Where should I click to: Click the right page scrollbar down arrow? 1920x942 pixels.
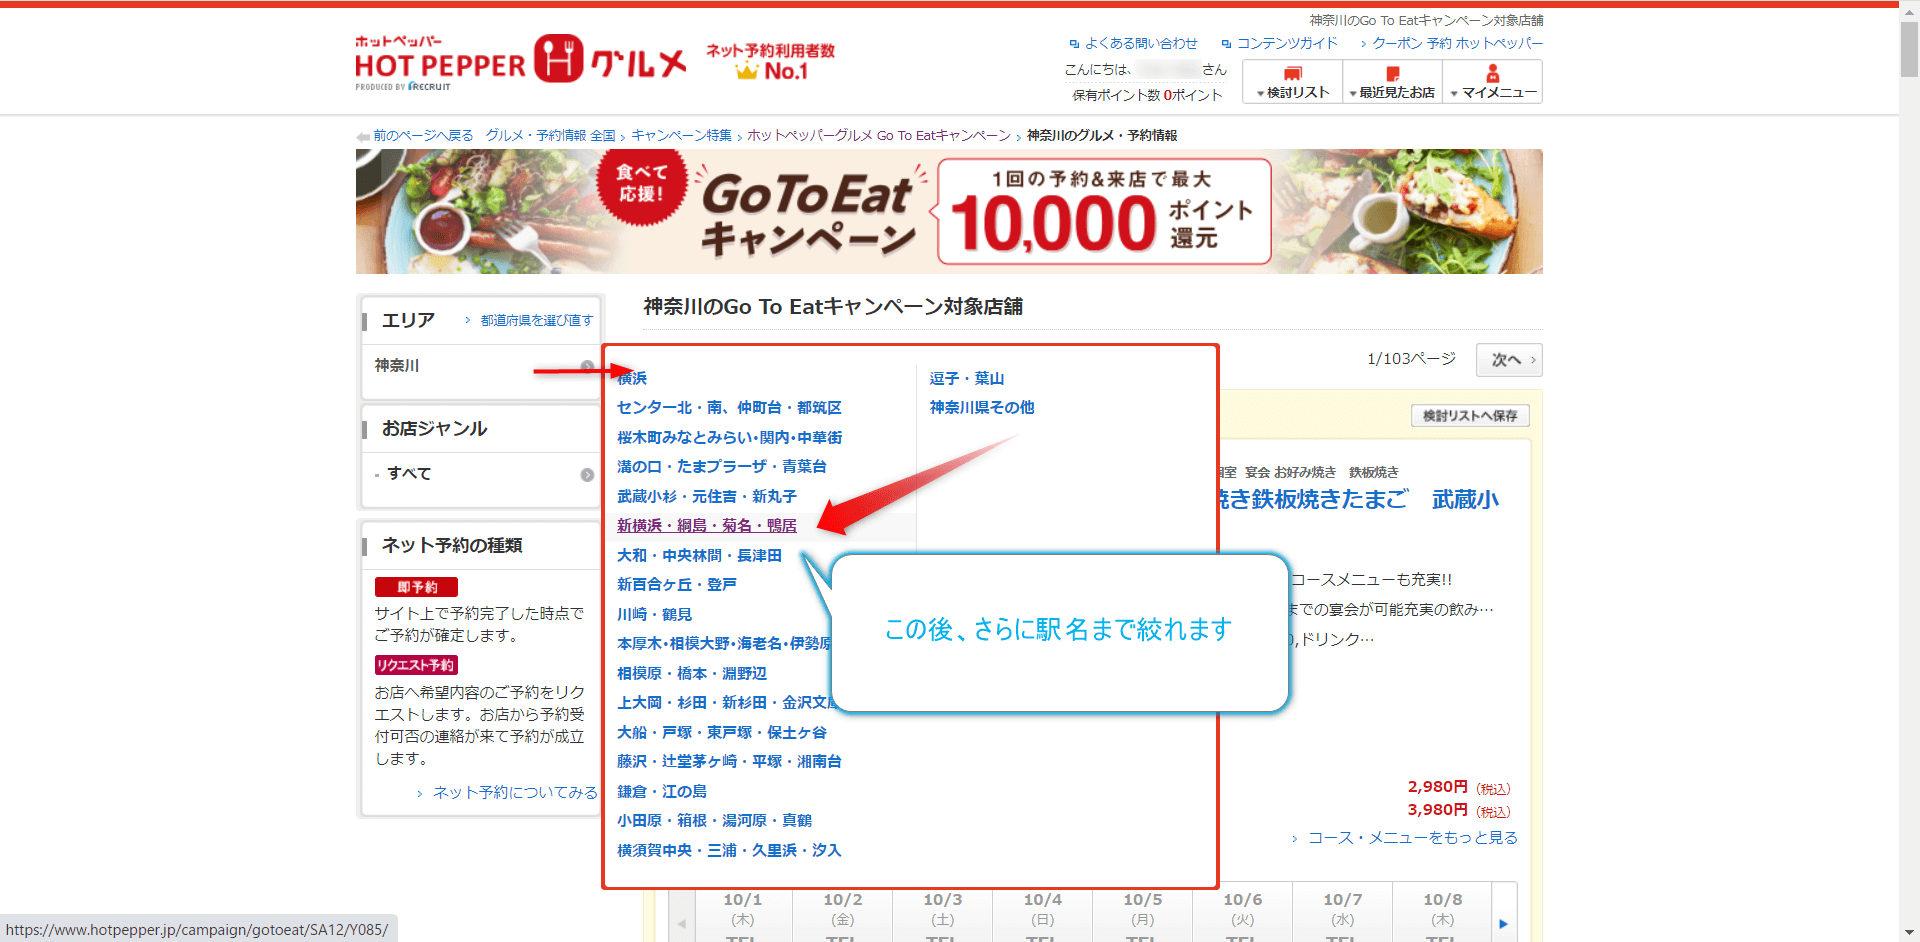tap(1910, 930)
